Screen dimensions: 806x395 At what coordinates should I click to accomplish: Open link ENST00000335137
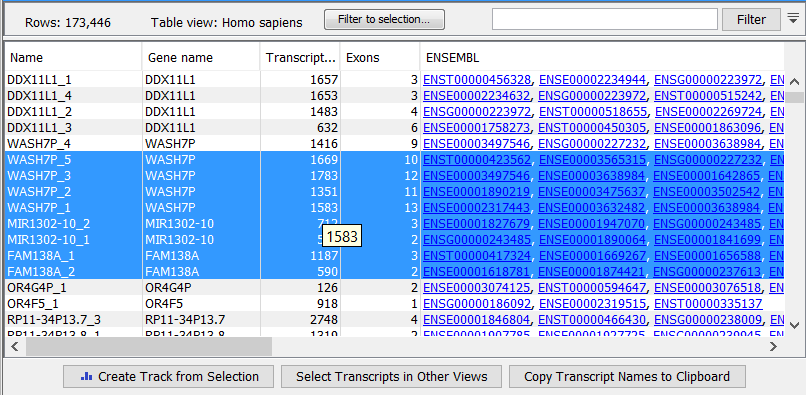click(x=708, y=303)
